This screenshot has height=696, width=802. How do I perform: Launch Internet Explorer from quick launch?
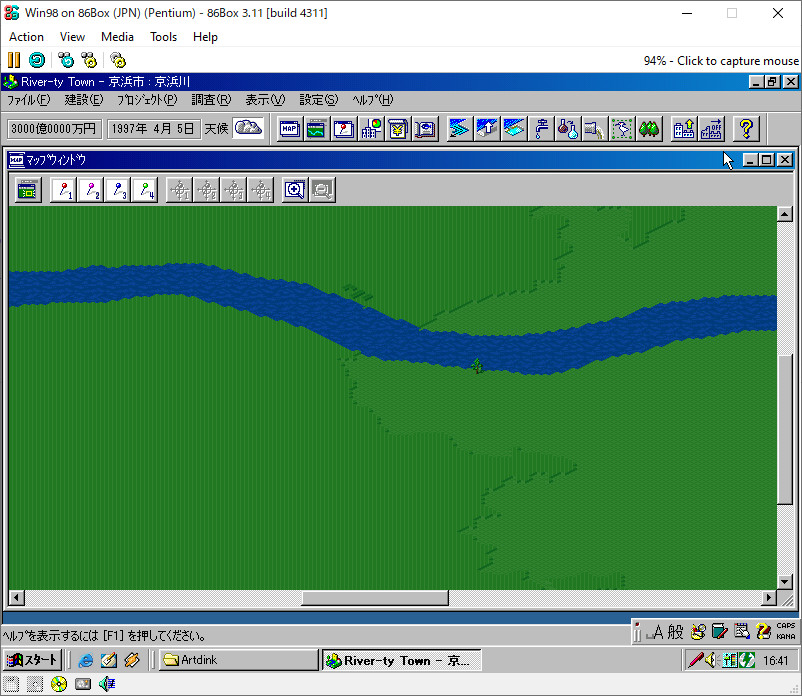85,660
